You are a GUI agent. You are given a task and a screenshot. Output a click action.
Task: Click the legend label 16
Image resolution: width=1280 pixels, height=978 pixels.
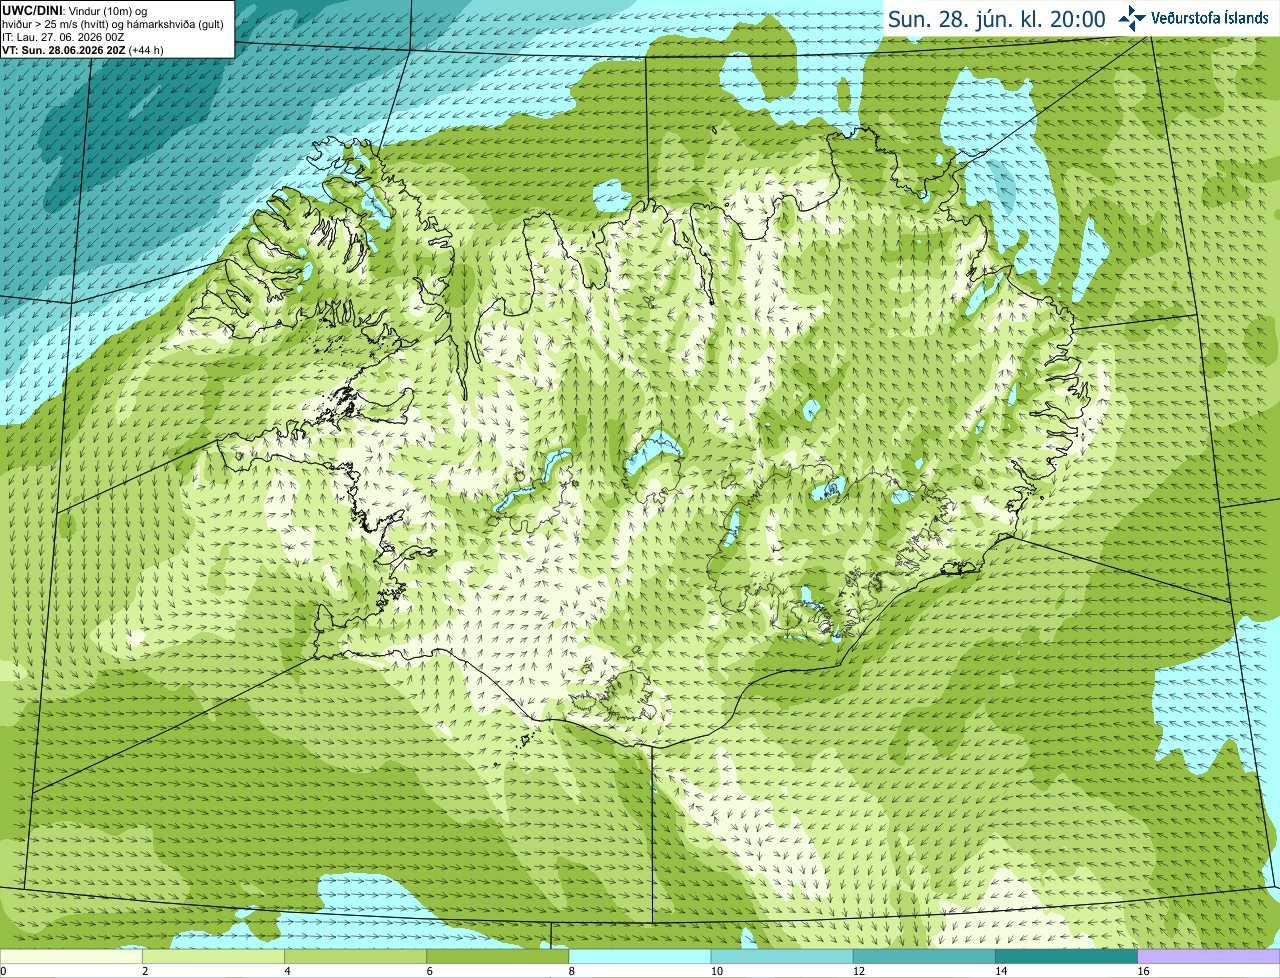coord(1143,971)
